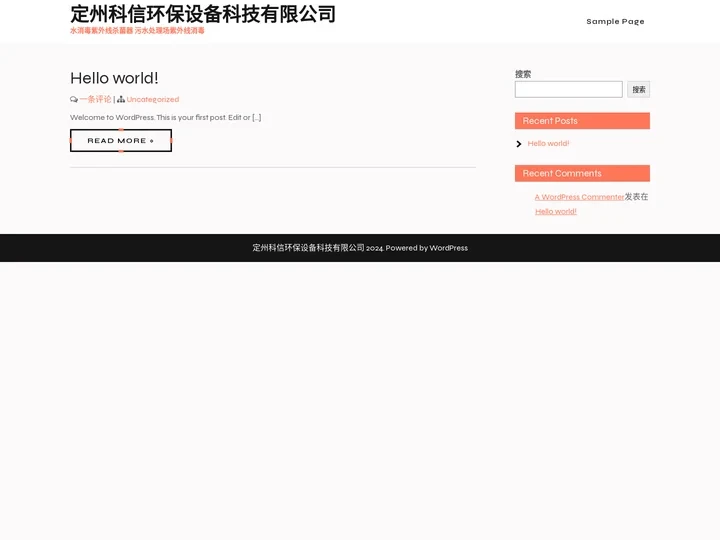This screenshot has width=720, height=540.
Task: Click the 搜索 label above search box
Action: [523, 74]
